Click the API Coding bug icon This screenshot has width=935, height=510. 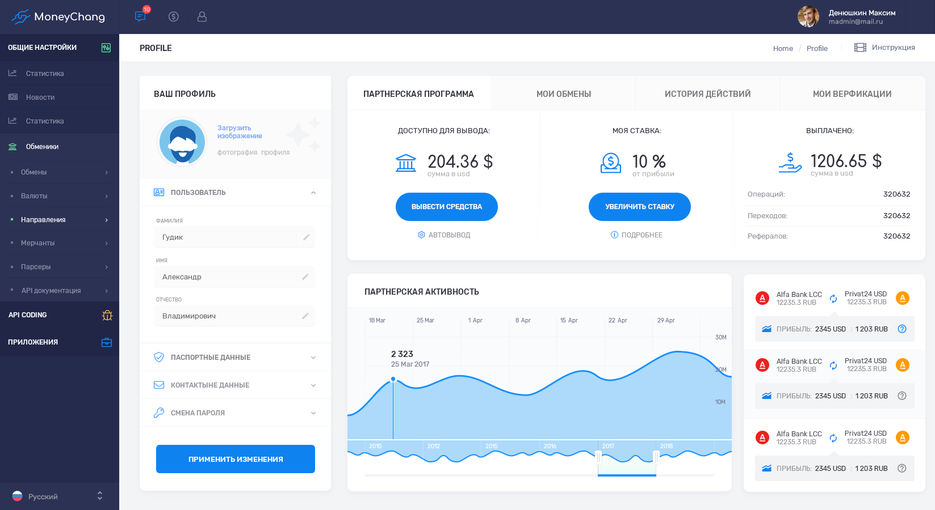point(107,315)
